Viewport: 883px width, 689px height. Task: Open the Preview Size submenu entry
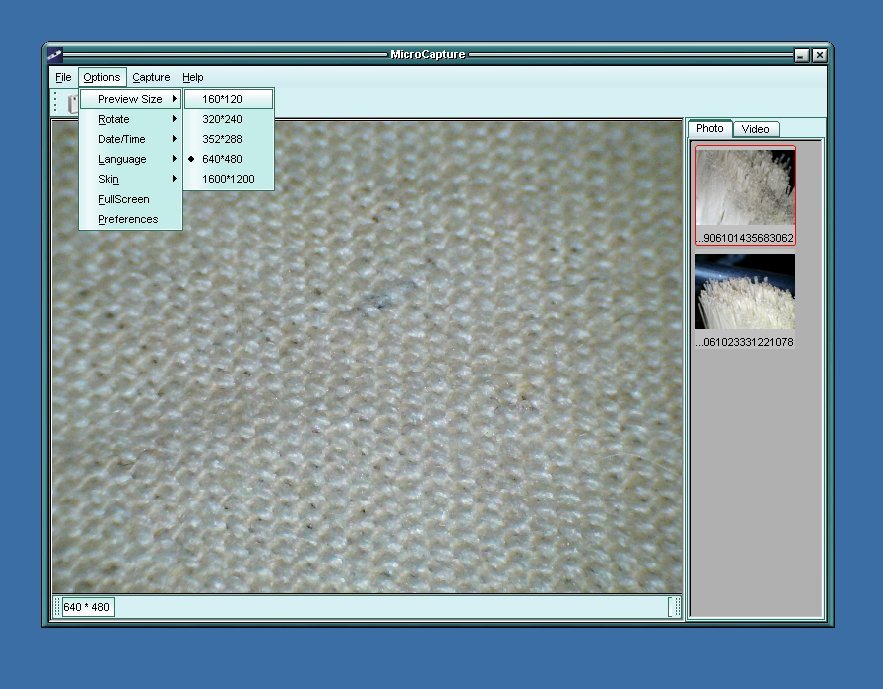130,99
